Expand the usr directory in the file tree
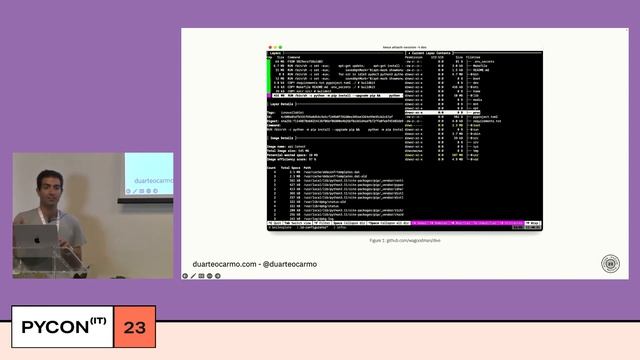The height and width of the screenshot is (360, 640). click(475, 155)
